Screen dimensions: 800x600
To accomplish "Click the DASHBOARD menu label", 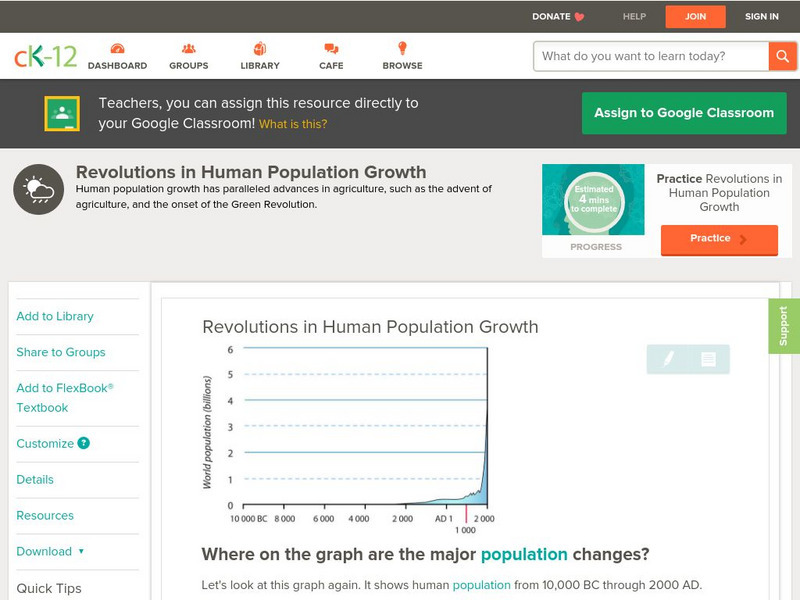I will pos(117,65).
